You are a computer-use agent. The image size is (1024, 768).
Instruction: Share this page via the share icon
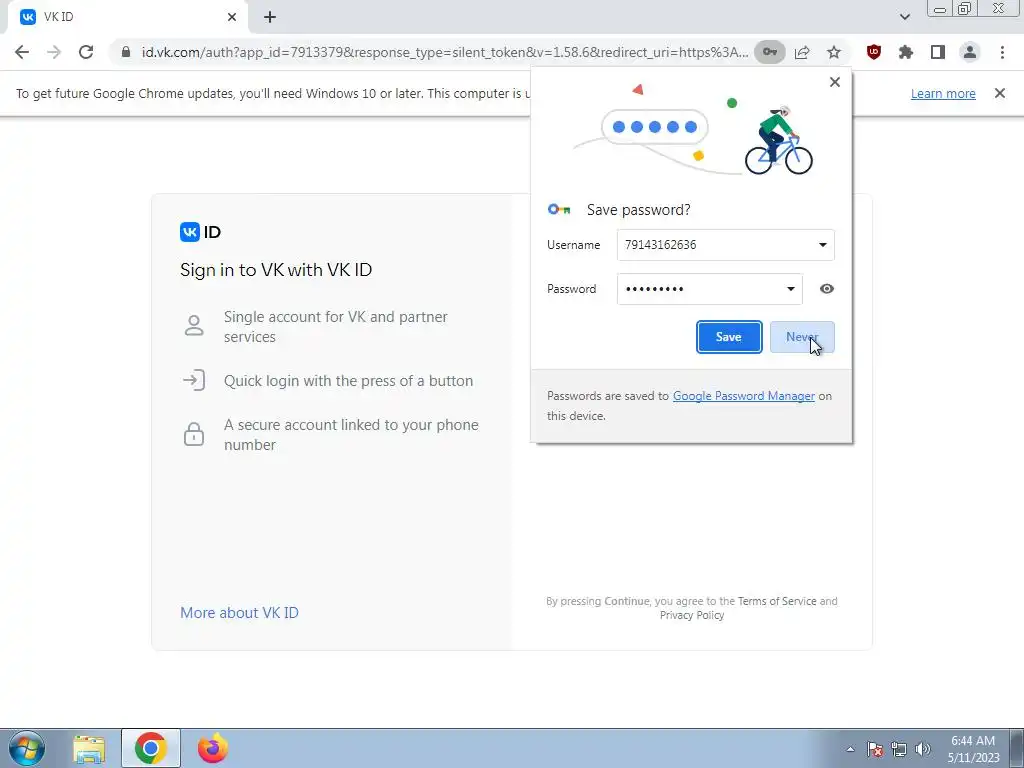(x=802, y=52)
